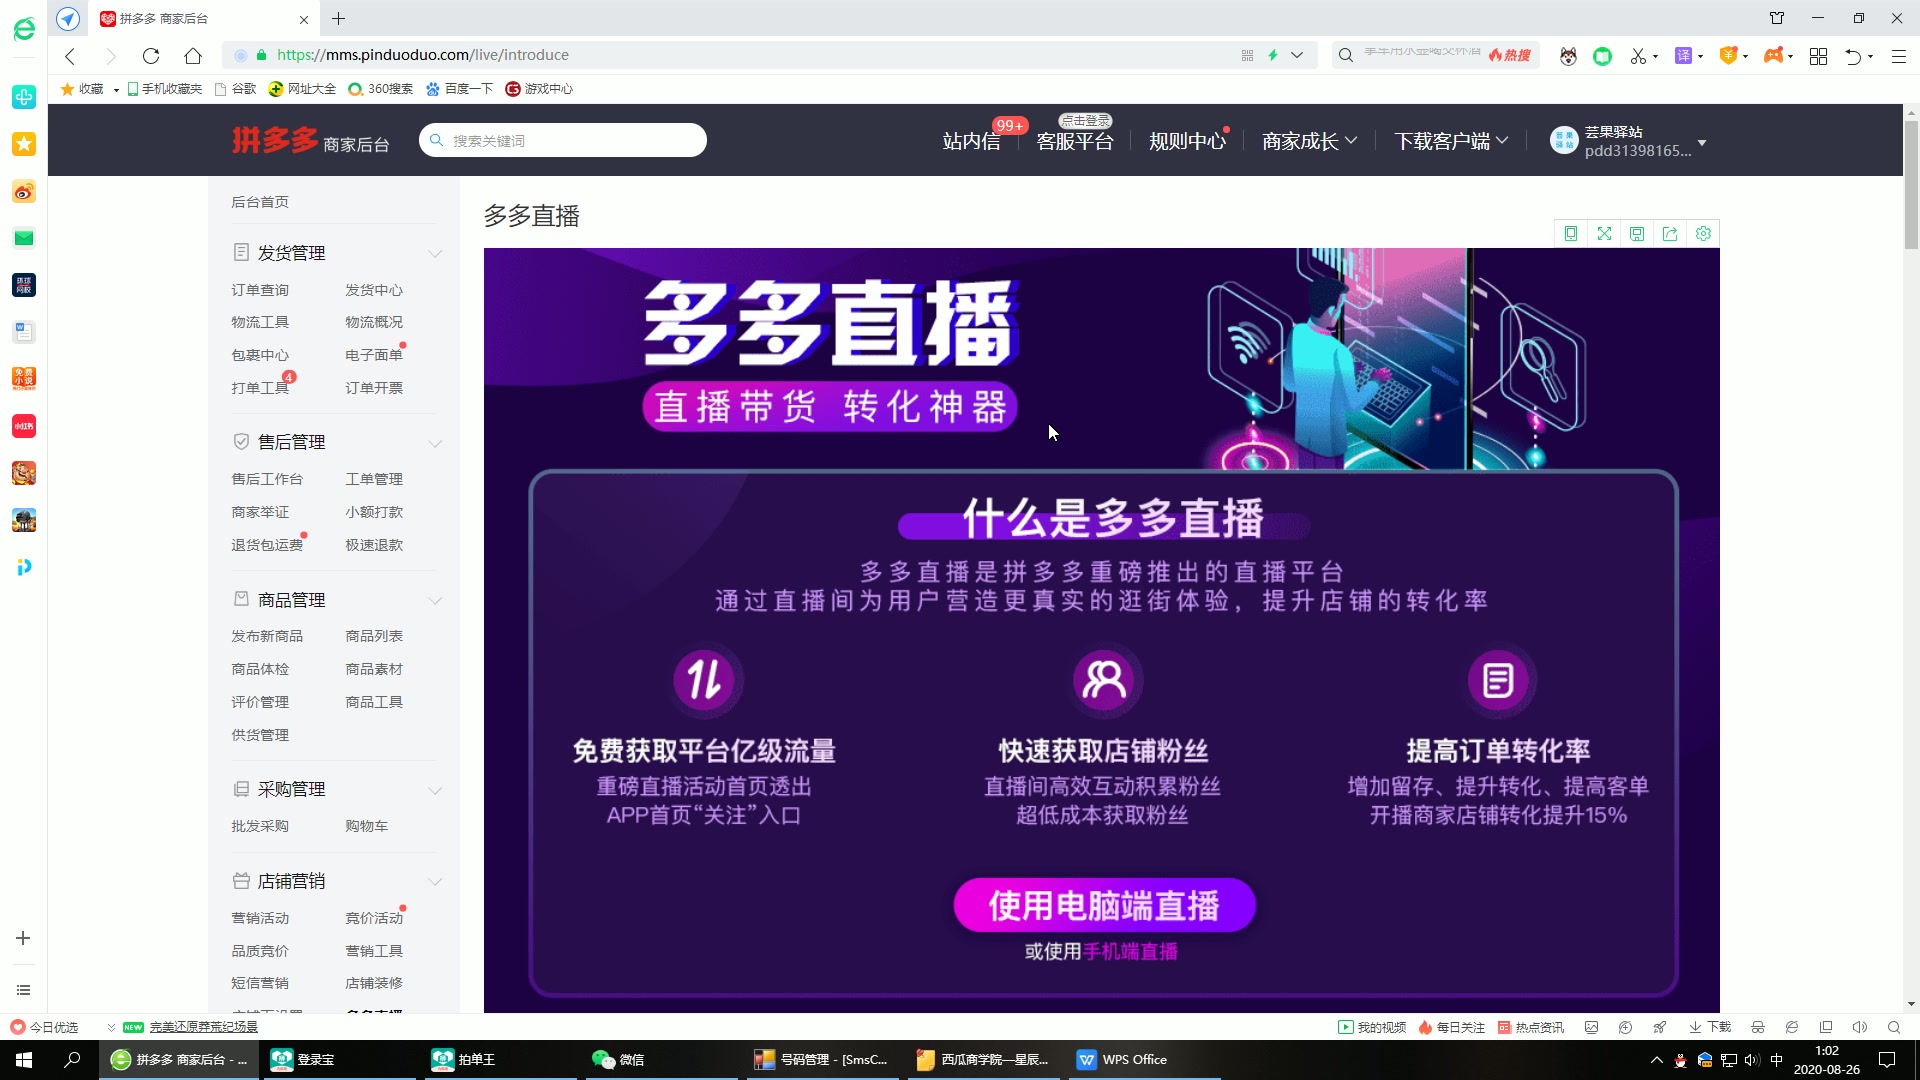Open 360搜索 bookmark
1920x1080 pixels.
[381, 89]
